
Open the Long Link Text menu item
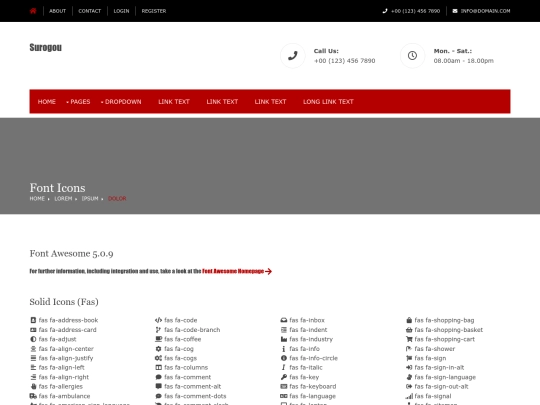[328, 102]
